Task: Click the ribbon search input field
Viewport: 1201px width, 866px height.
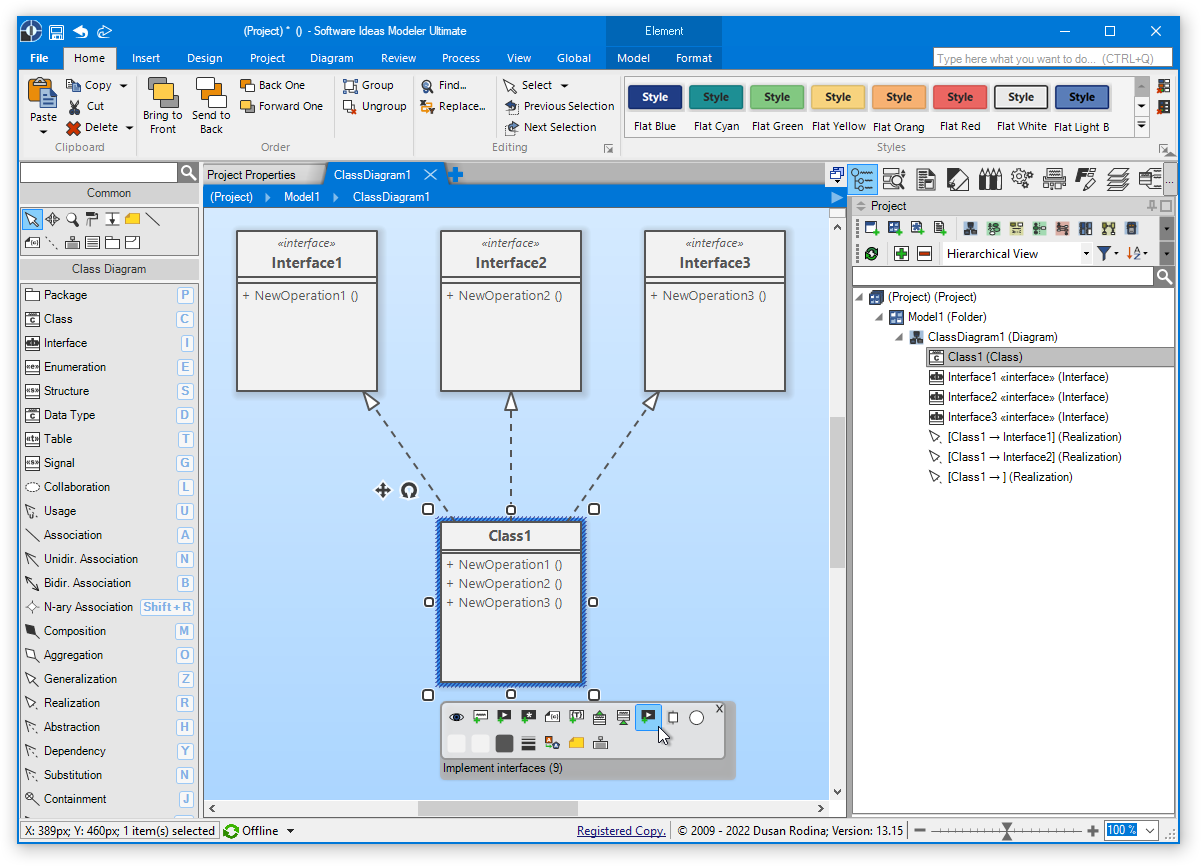Action: [x=1052, y=59]
